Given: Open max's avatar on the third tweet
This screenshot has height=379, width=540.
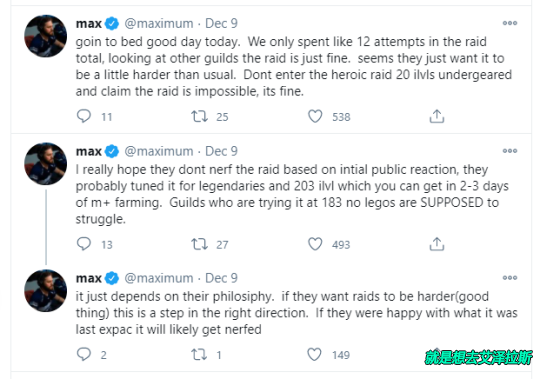Looking at the screenshot, I should point(45,291).
